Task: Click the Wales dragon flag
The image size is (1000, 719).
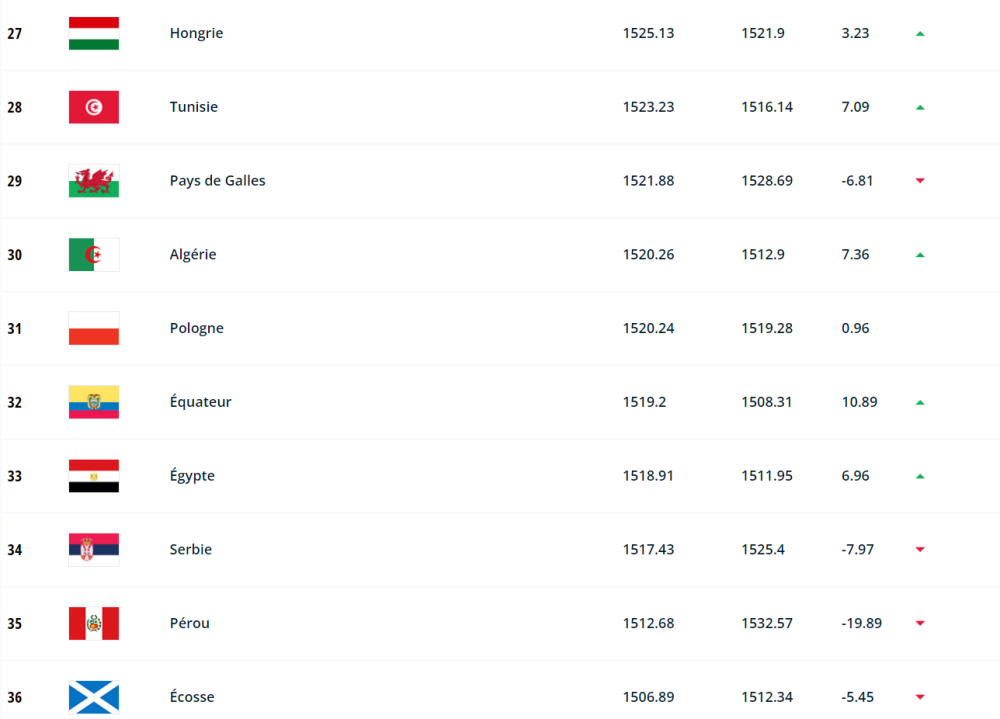Action: [93, 181]
